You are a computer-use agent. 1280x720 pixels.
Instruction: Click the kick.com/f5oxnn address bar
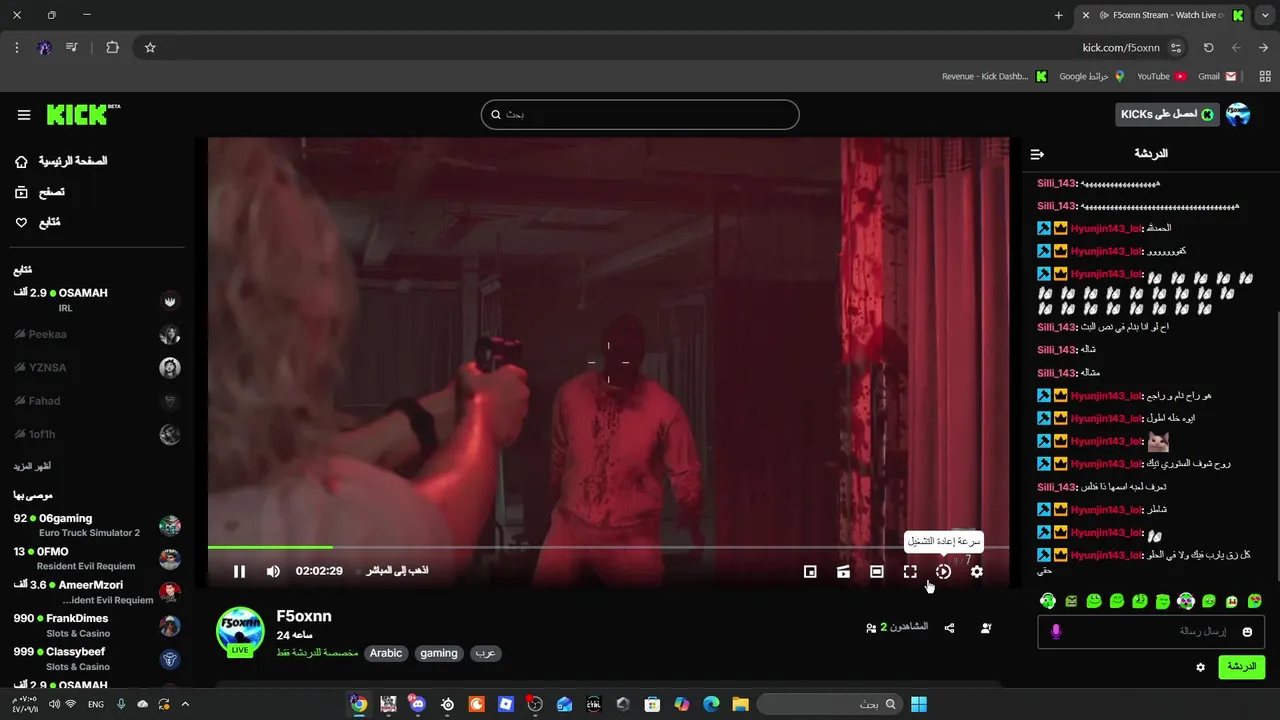tap(660, 47)
